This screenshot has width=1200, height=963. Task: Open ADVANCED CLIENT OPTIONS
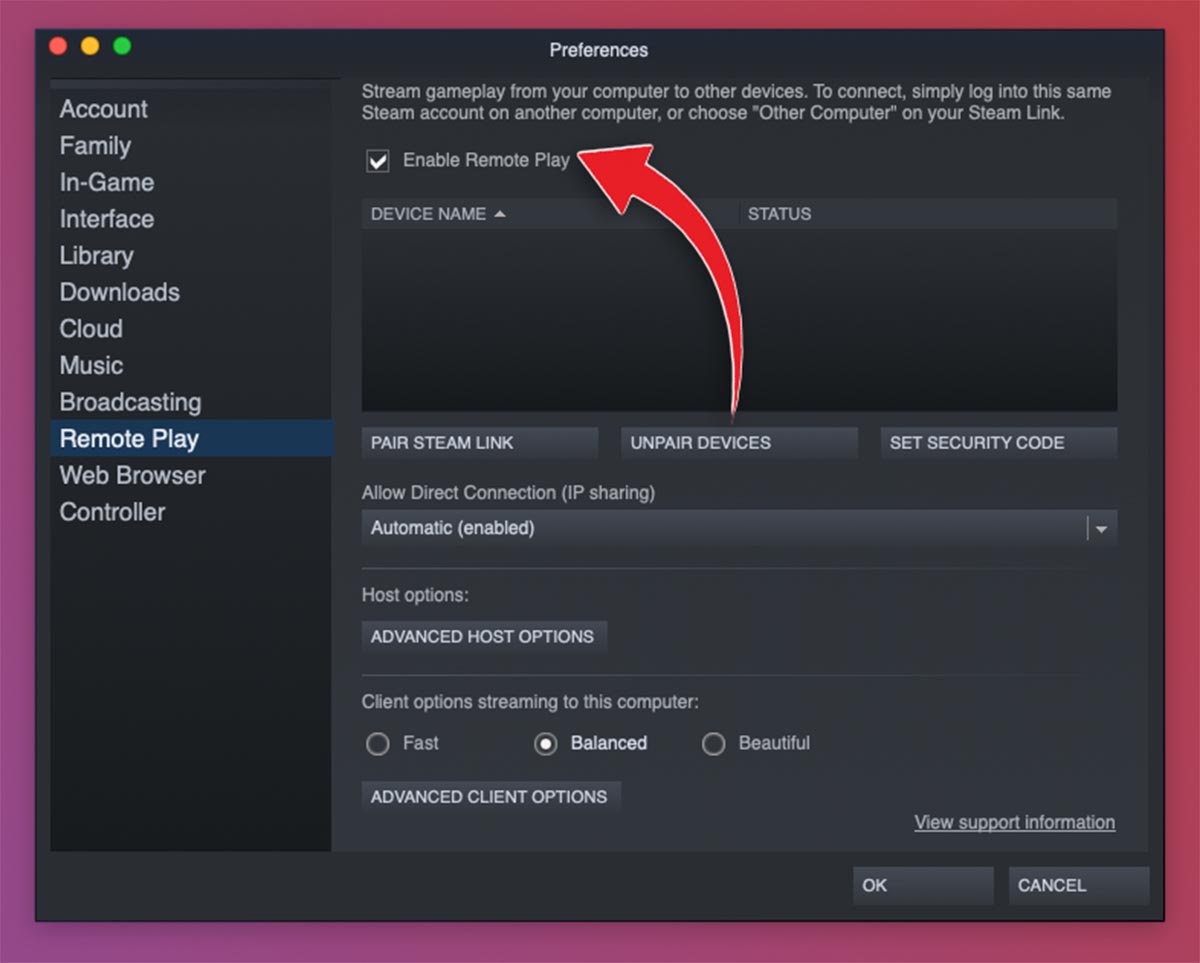coord(490,797)
